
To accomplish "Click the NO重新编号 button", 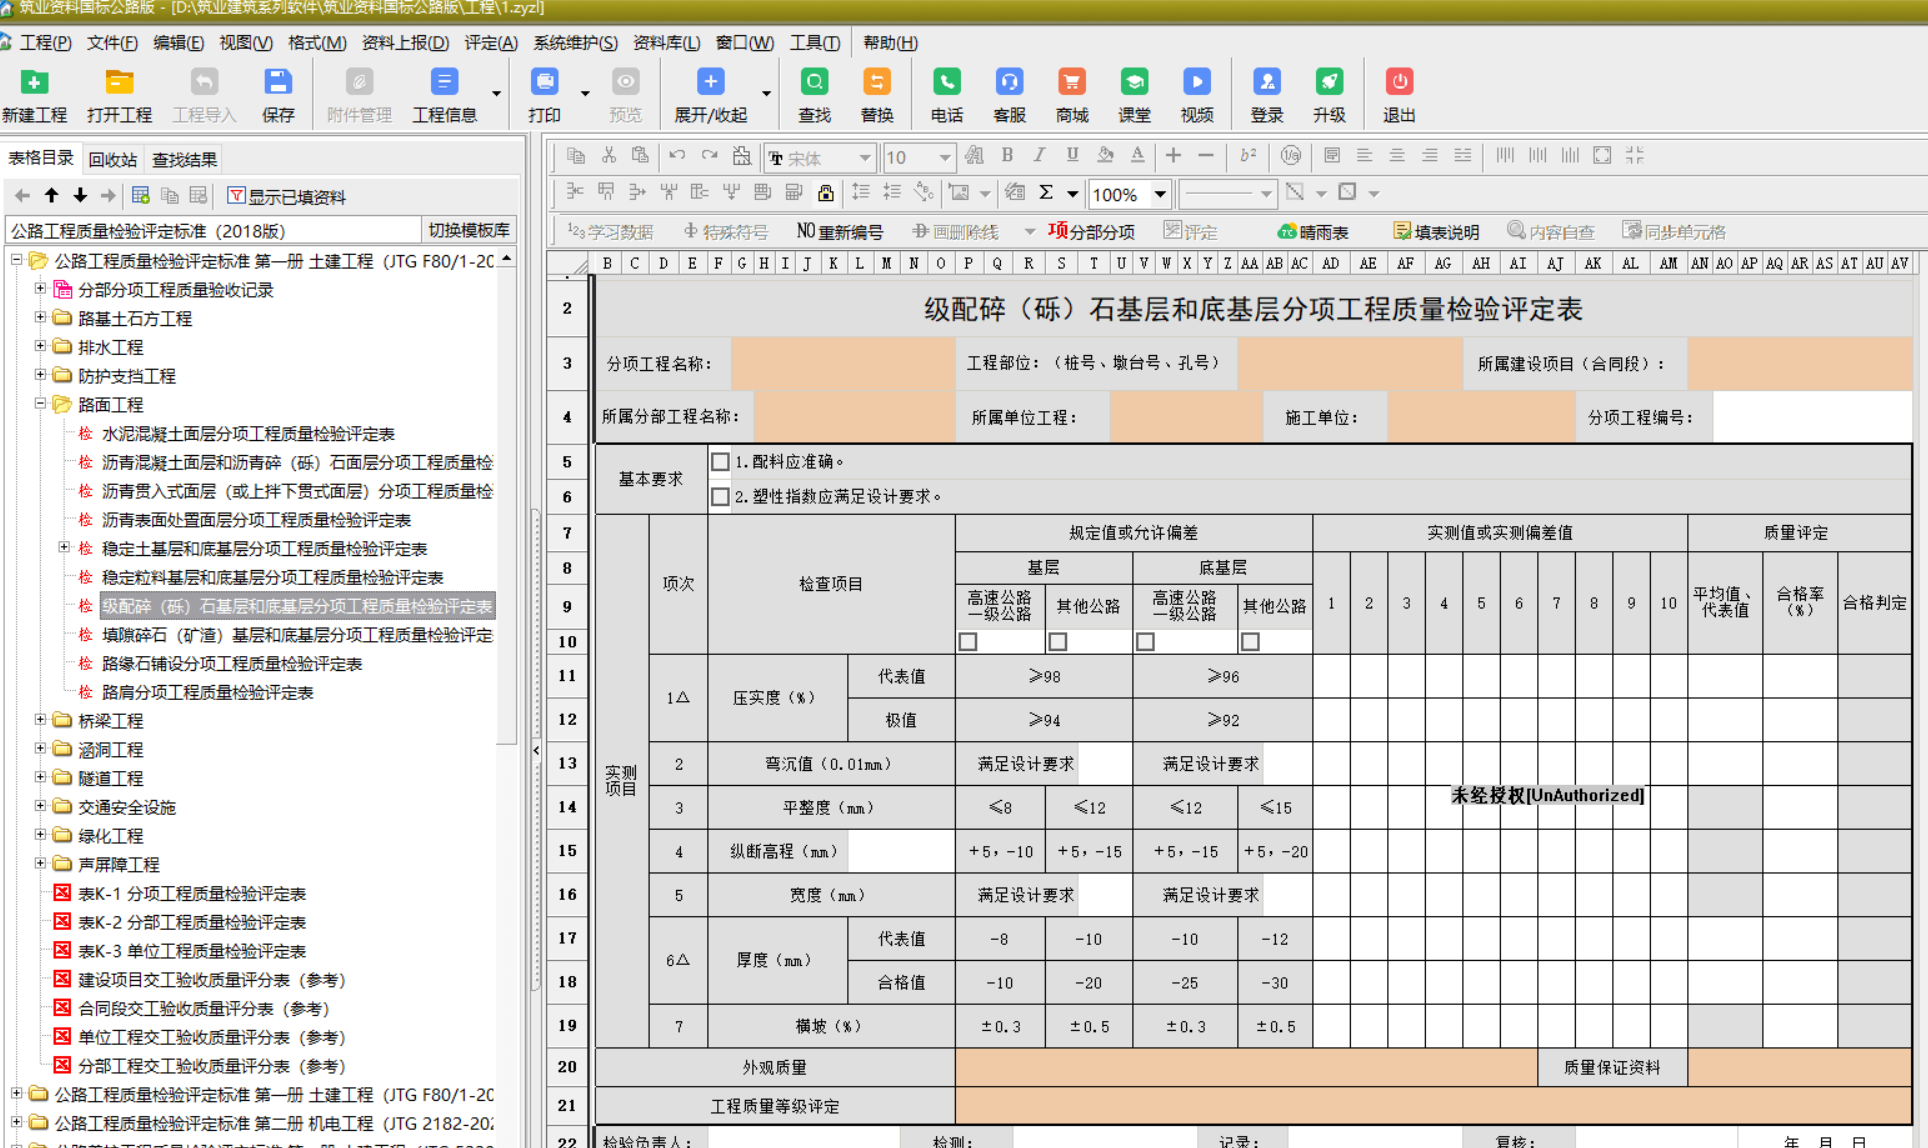I will tap(839, 232).
